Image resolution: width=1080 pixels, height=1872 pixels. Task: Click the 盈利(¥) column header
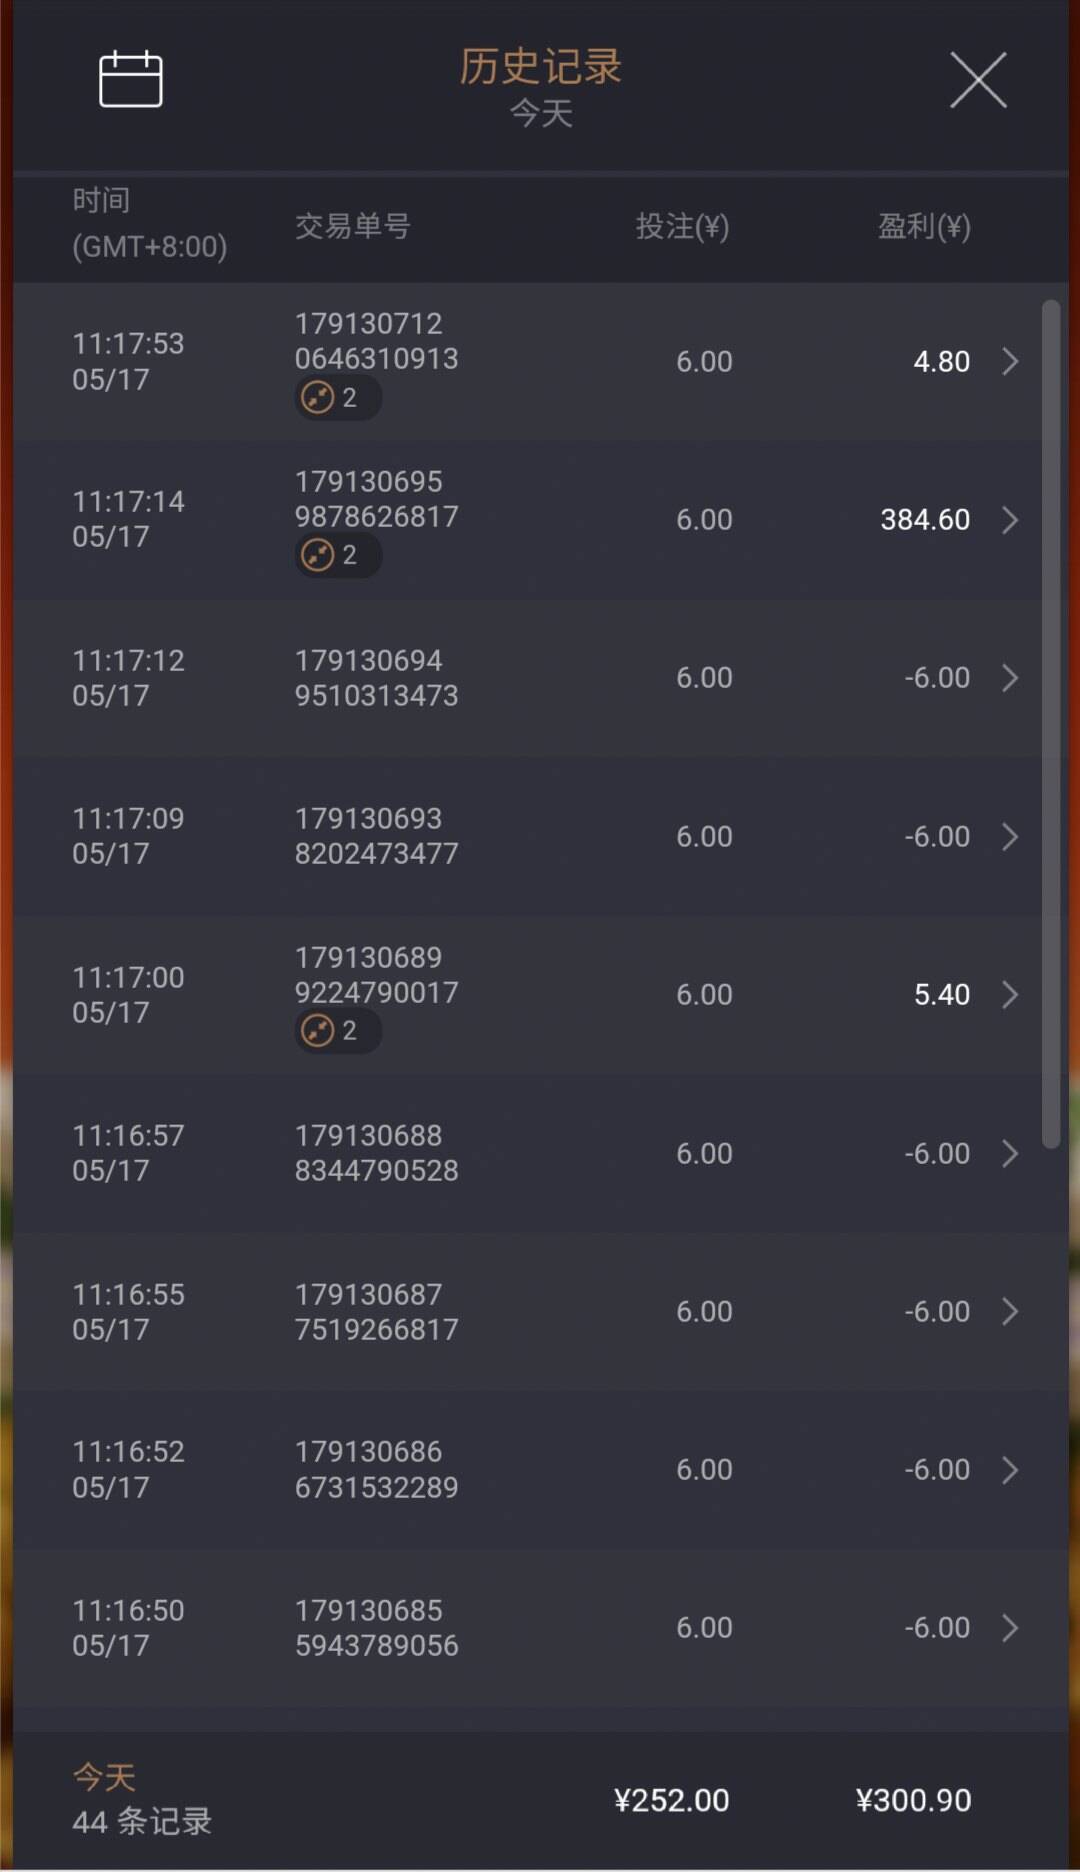tap(924, 227)
